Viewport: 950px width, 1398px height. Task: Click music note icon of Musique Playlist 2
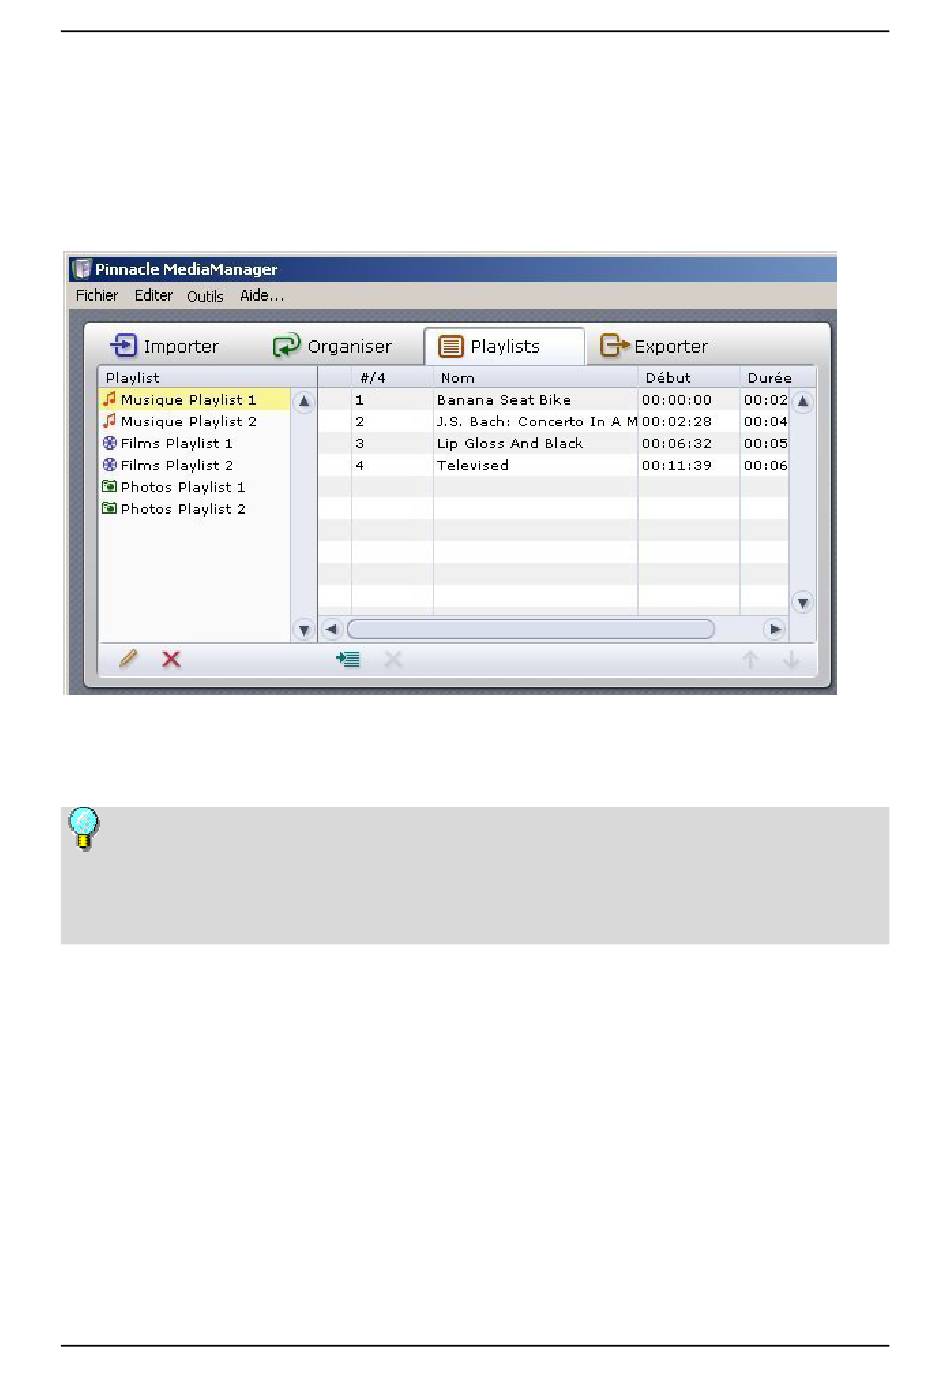click(x=110, y=421)
